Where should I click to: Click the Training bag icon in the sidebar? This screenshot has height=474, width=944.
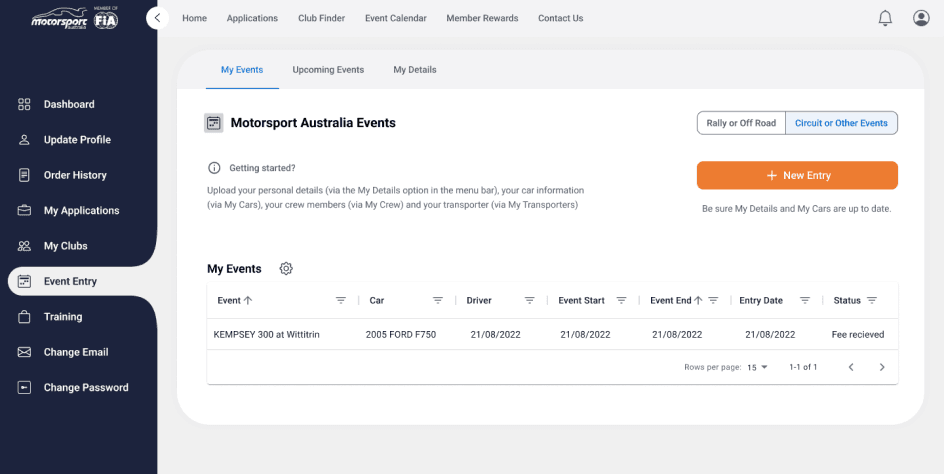[24, 317]
